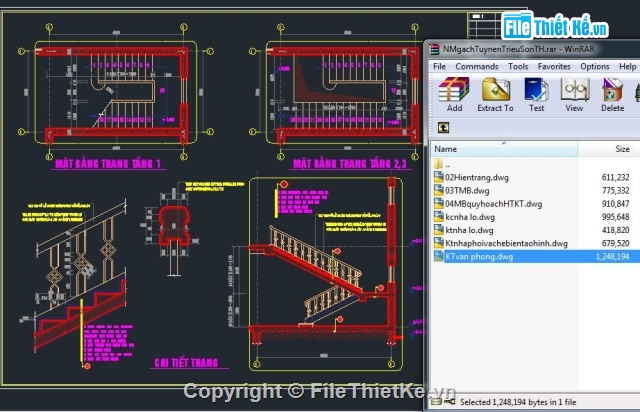Click the status bar key icon
The width and height of the screenshot is (640, 412).
(x=449, y=402)
